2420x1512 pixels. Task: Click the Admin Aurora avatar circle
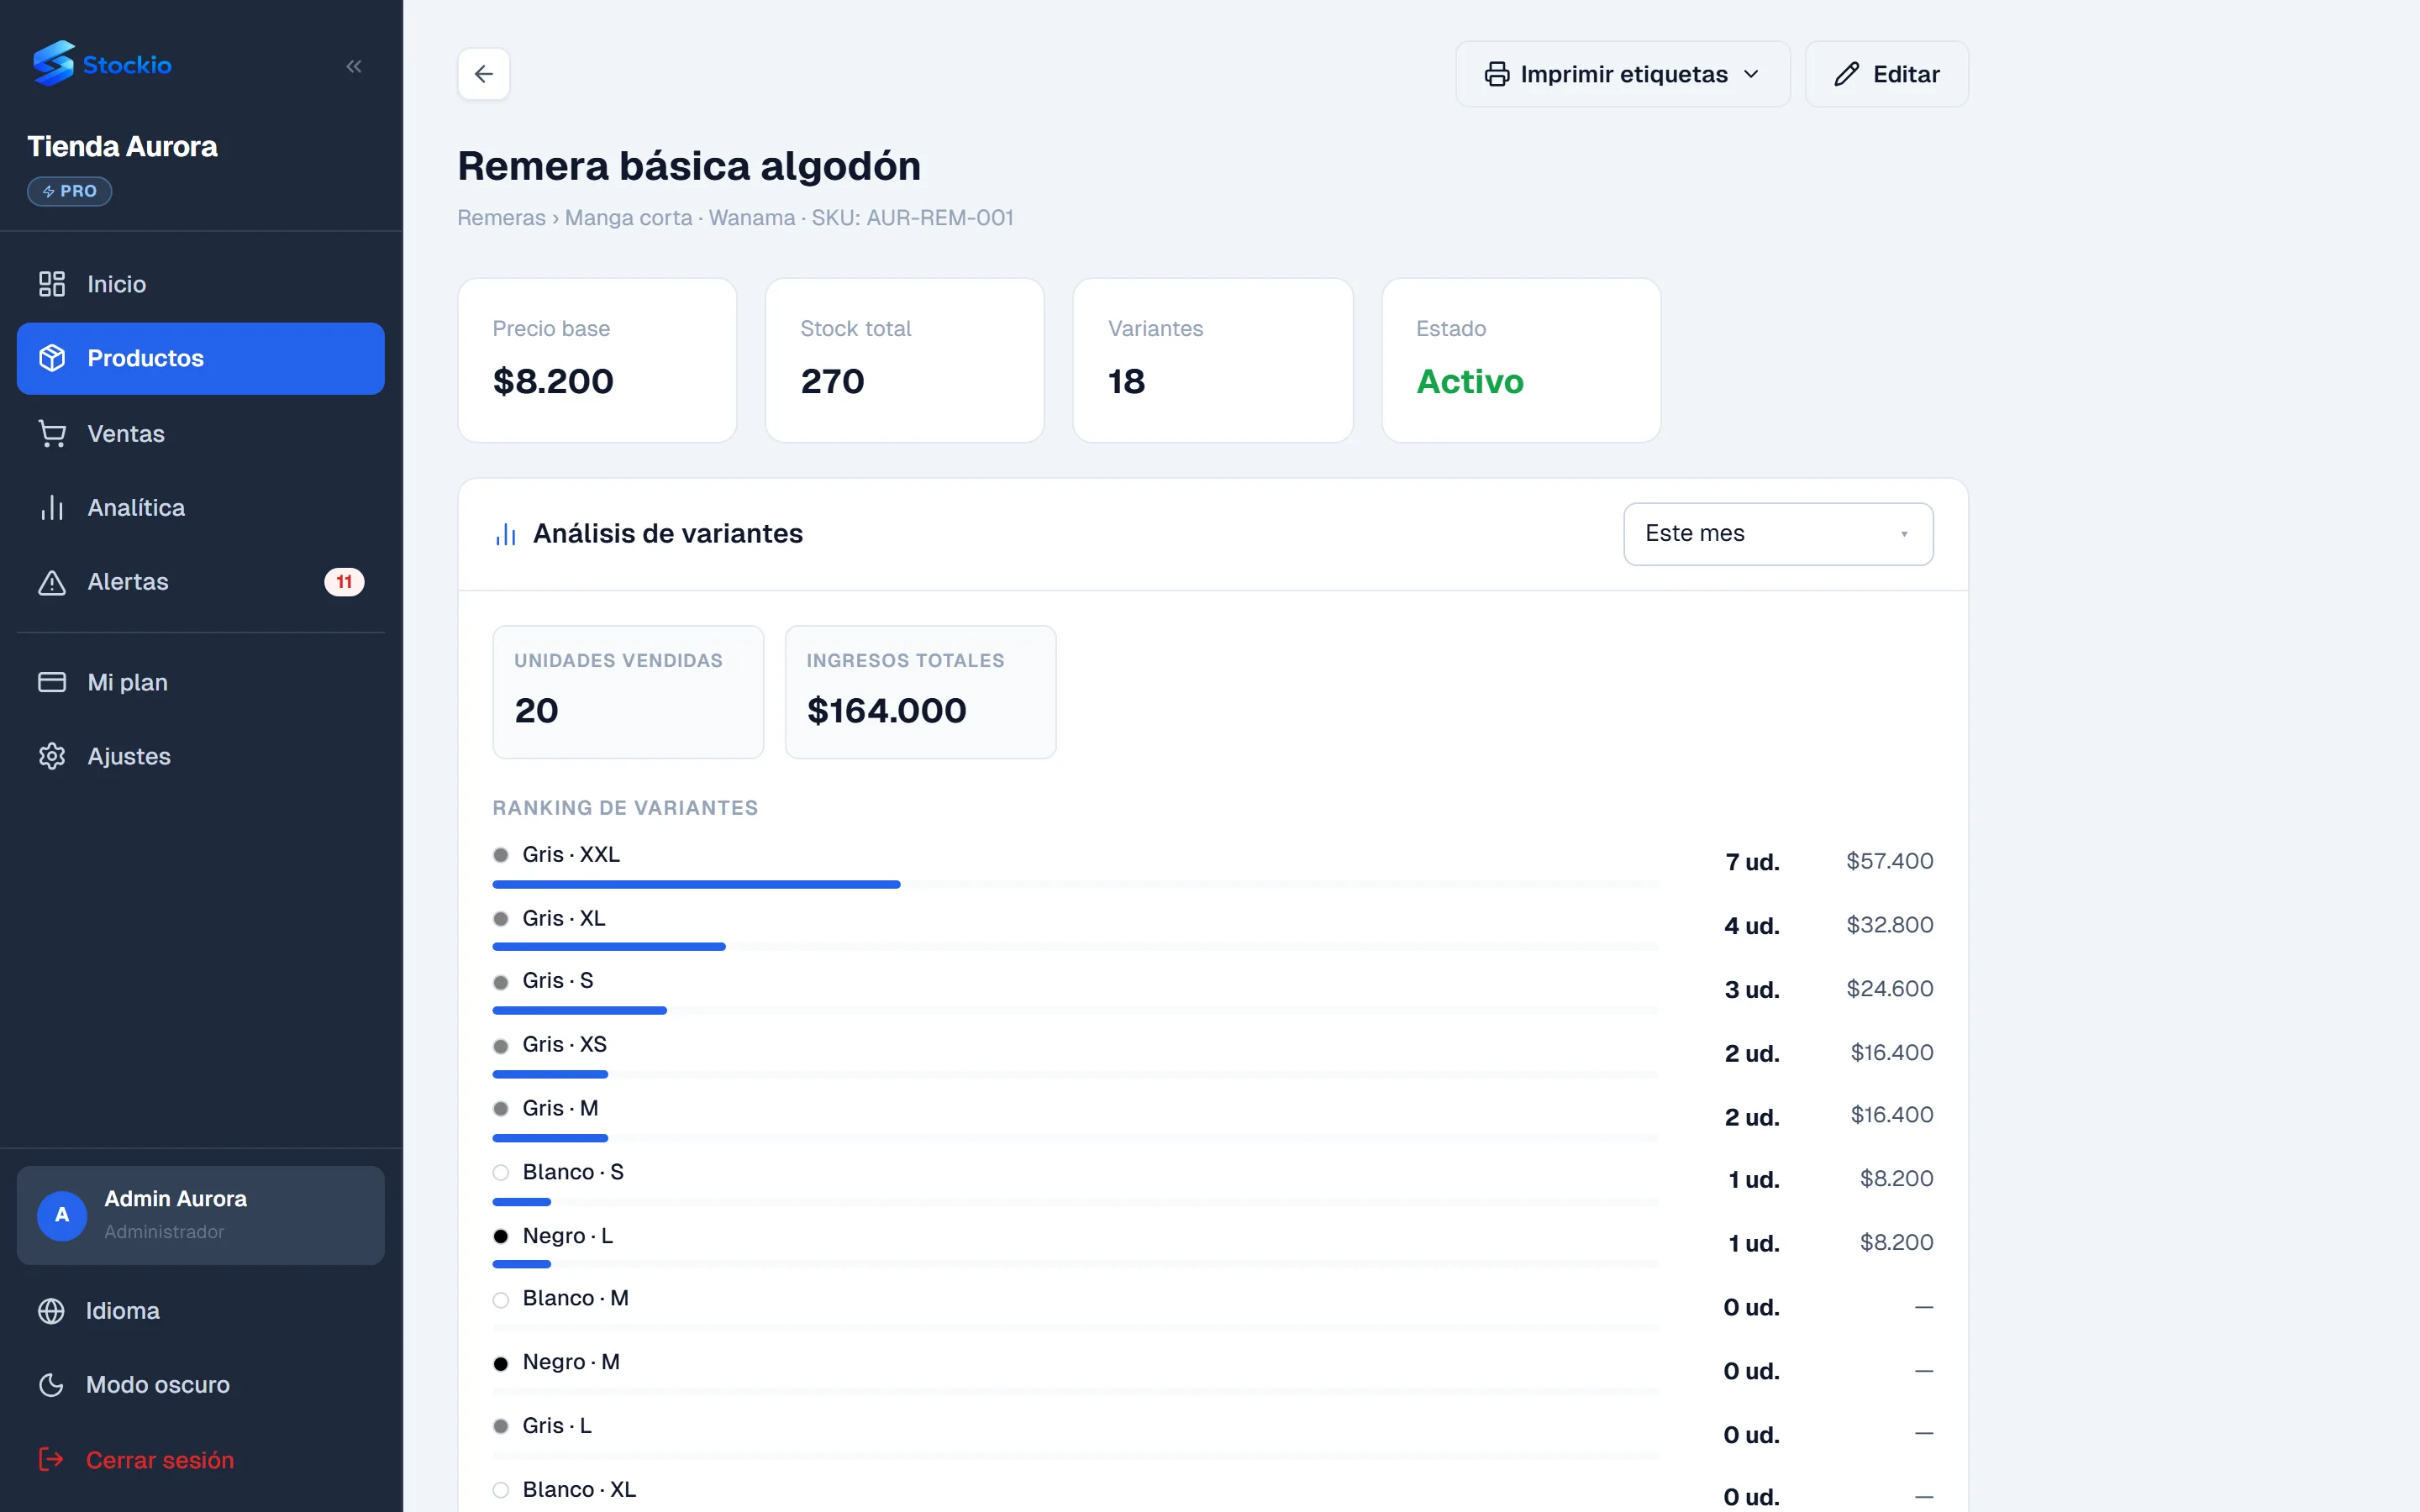click(62, 1215)
